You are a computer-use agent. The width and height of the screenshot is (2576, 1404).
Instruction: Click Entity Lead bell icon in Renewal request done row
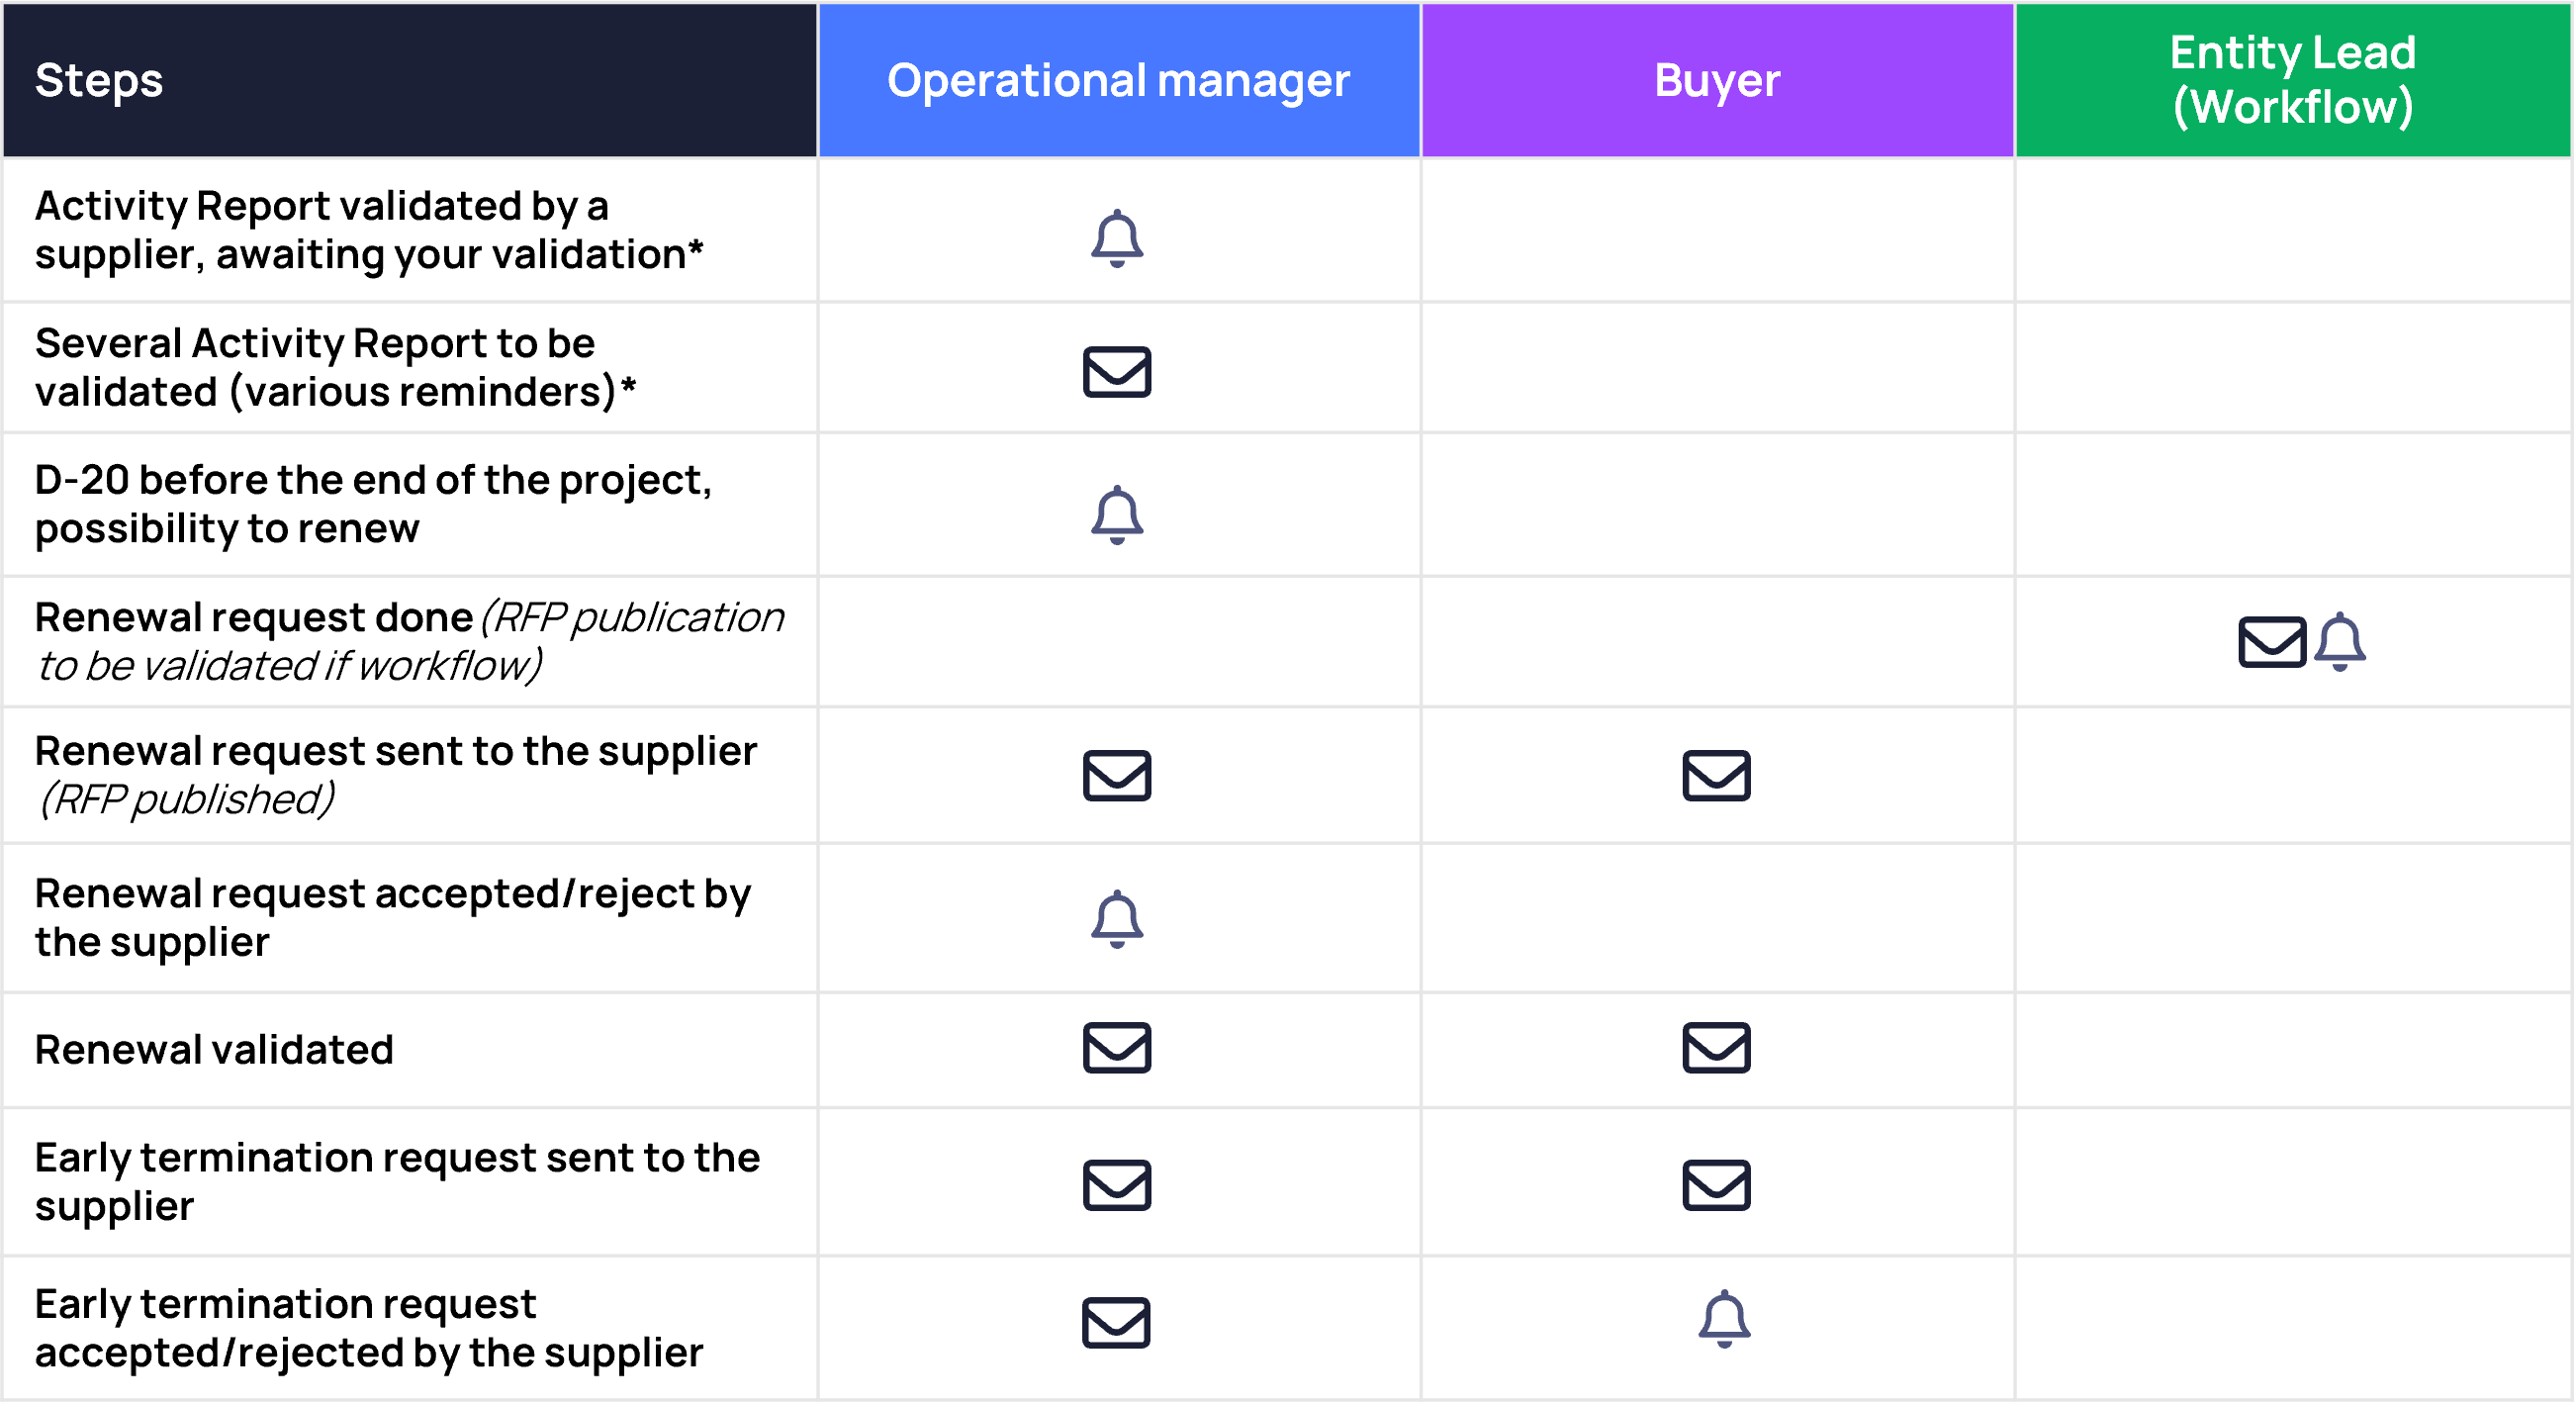click(x=2340, y=642)
